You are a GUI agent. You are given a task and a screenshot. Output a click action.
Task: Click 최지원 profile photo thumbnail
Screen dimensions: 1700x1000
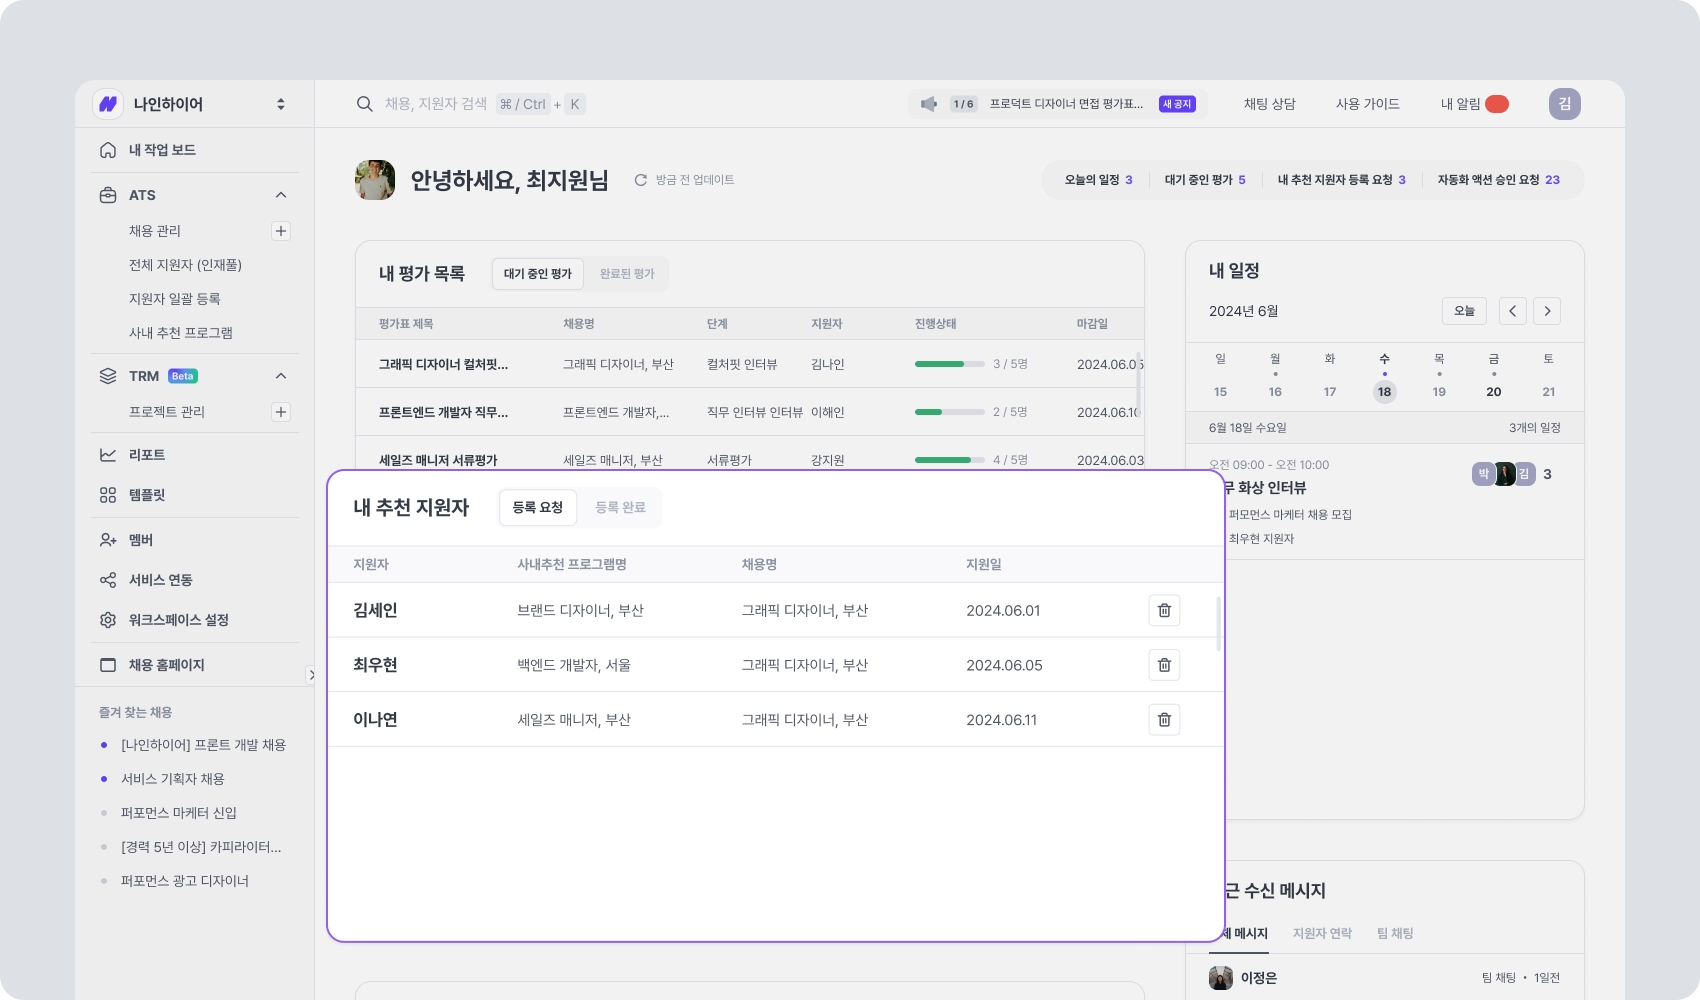(375, 180)
